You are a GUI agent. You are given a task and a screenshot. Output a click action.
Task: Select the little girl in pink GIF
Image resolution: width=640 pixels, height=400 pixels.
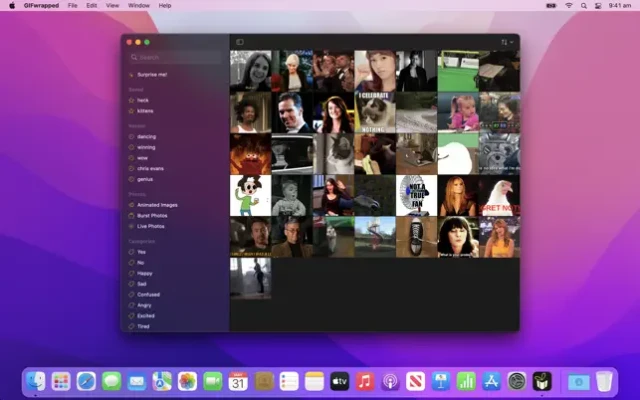(458, 112)
